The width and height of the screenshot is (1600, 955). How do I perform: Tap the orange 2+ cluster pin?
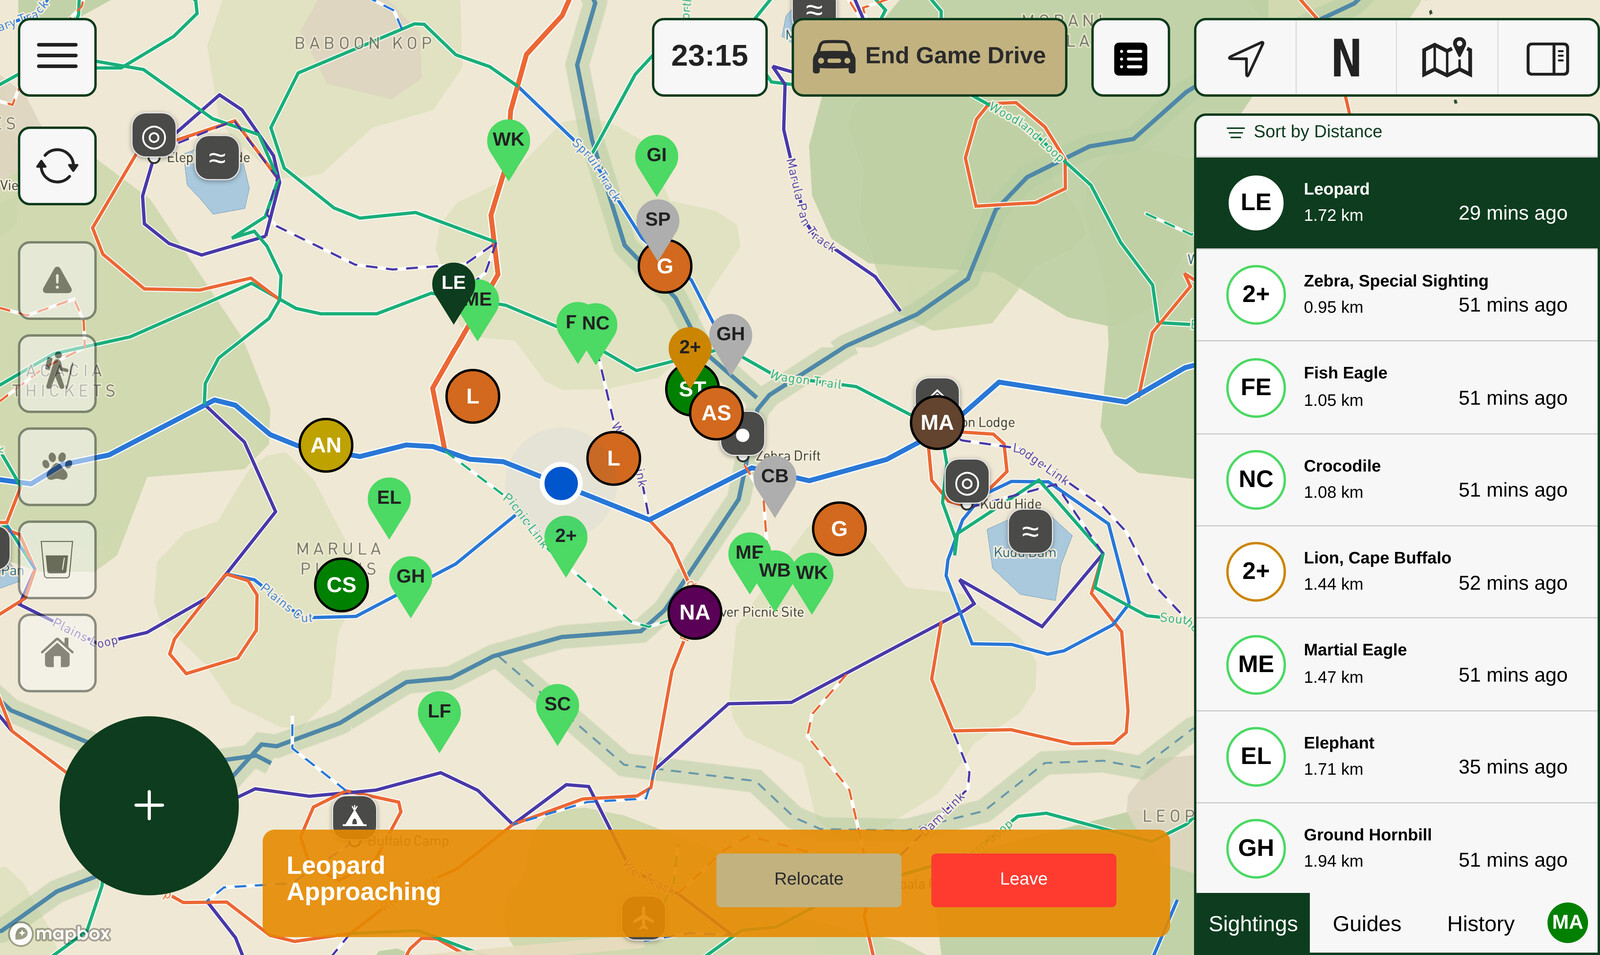point(689,350)
